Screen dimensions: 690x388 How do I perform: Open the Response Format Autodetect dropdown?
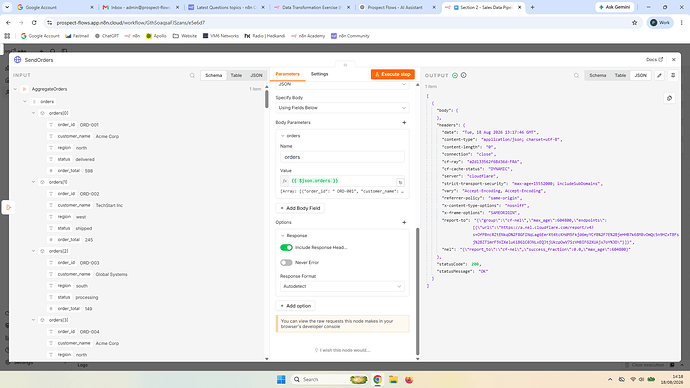pyautogui.click(x=342, y=286)
